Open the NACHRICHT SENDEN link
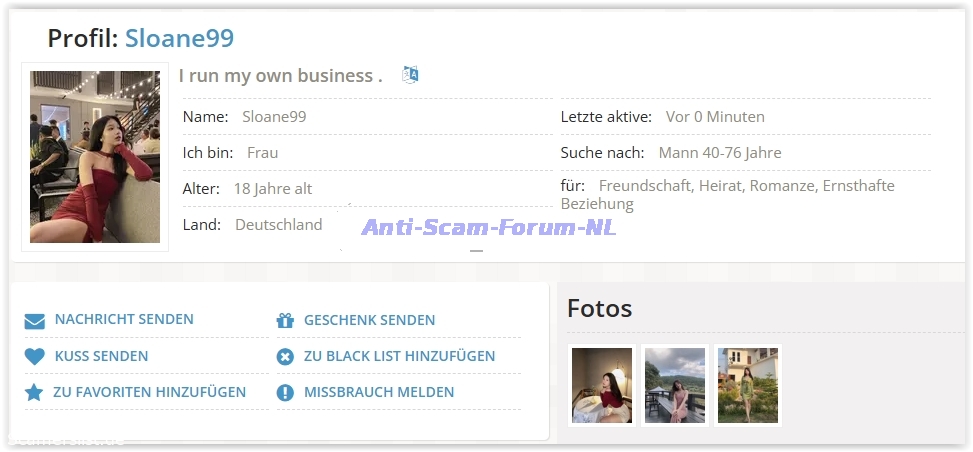The height and width of the screenshot is (452, 973). tap(124, 320)
